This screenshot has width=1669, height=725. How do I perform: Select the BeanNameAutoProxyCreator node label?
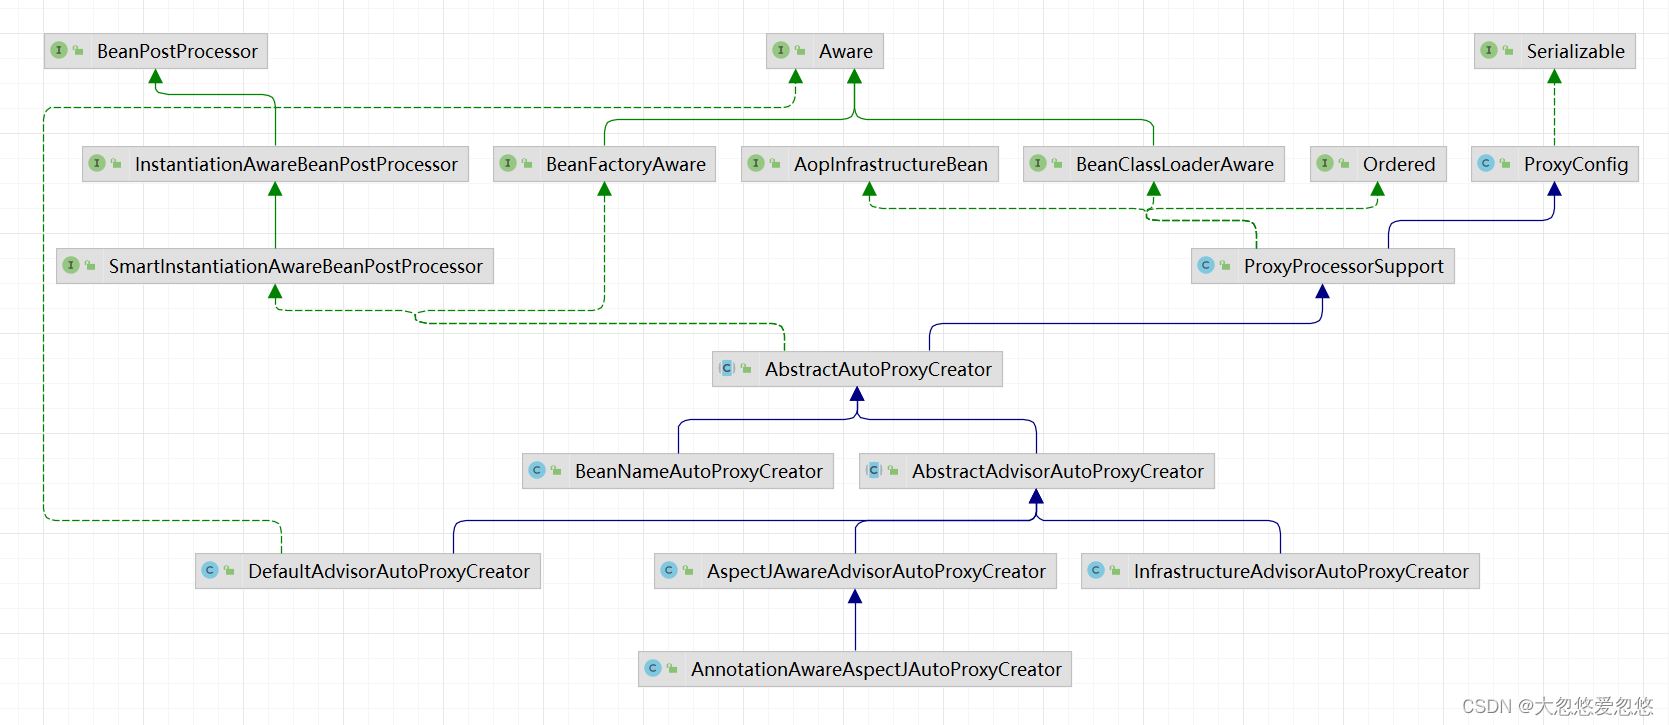(699, 471)
